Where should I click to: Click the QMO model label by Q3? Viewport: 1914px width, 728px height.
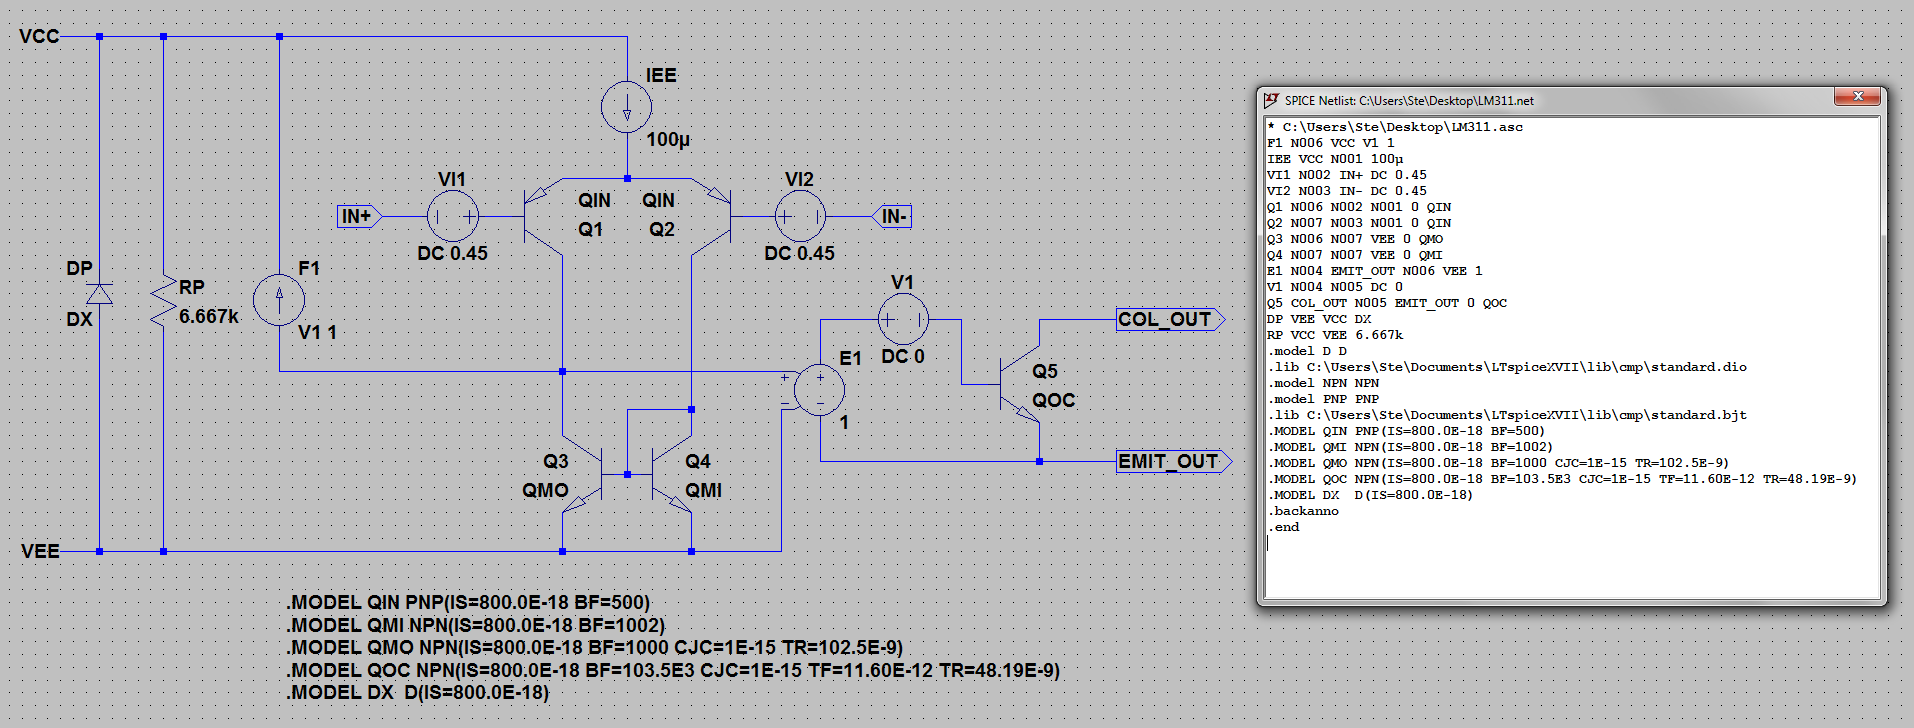(545, 490)
